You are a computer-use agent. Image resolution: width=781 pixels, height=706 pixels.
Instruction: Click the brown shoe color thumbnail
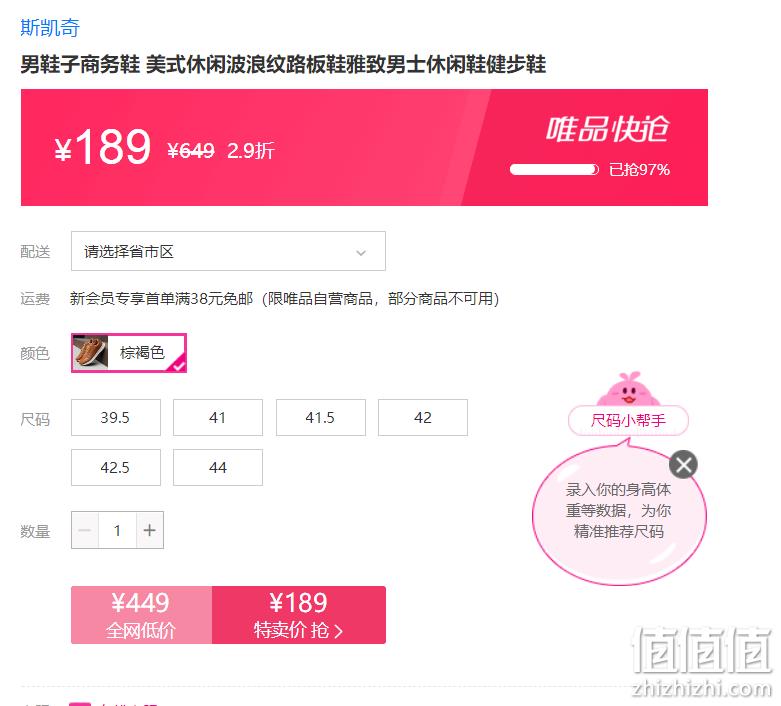[90, 353]
